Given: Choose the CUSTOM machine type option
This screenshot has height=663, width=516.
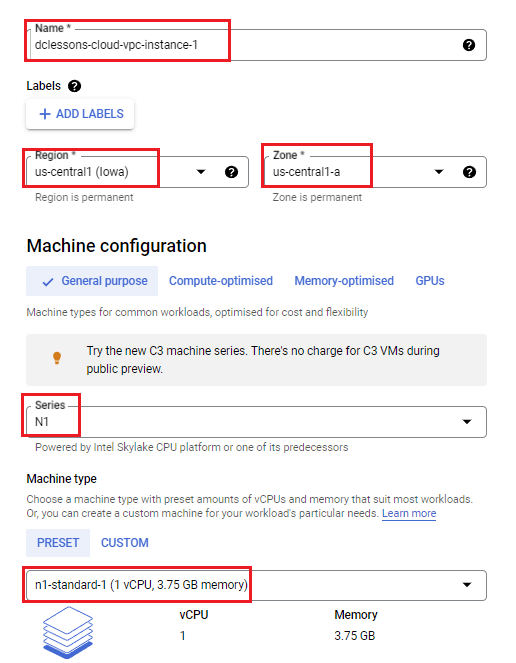Looking at the screenshot, I should click(125, 543).
